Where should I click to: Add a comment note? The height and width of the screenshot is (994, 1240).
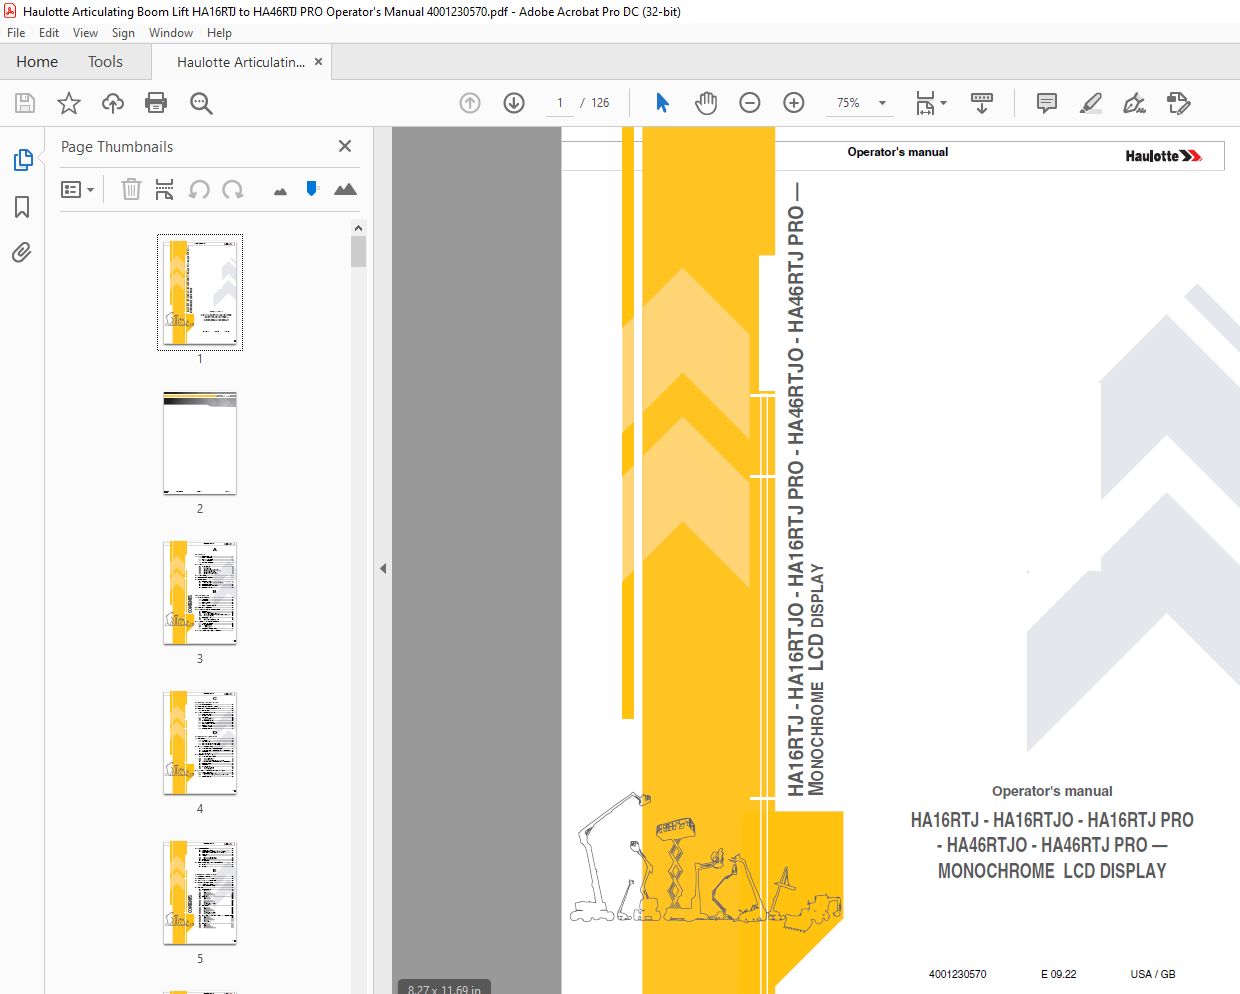(x=1047, y=103)
